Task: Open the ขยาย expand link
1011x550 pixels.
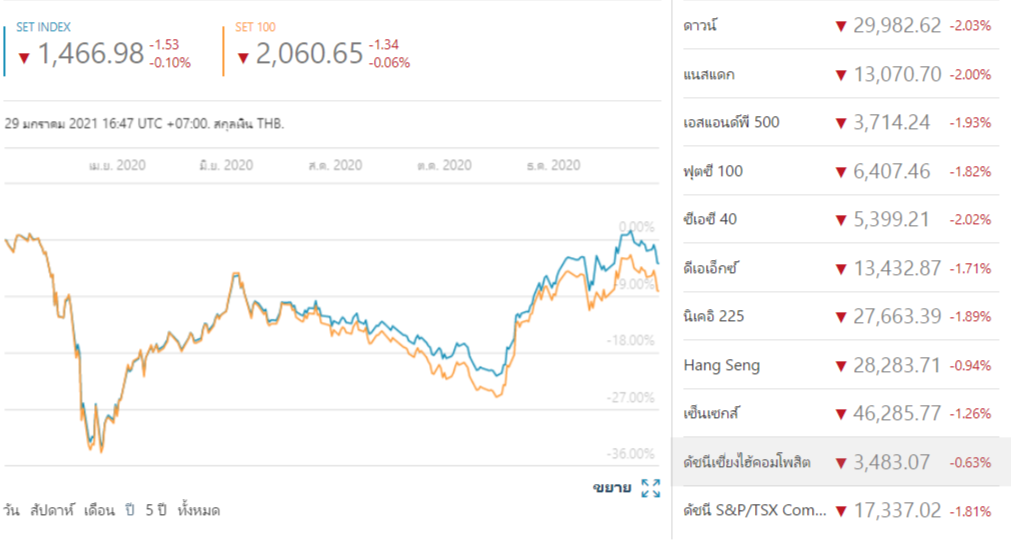Action: [611, 488]
